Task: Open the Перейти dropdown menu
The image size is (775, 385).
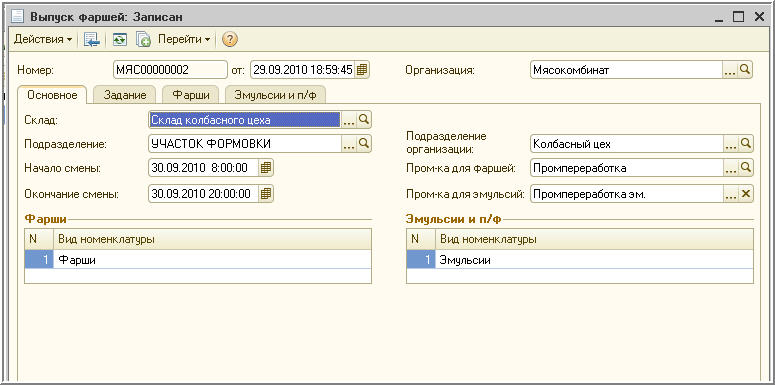Action: tap(184, 40)
